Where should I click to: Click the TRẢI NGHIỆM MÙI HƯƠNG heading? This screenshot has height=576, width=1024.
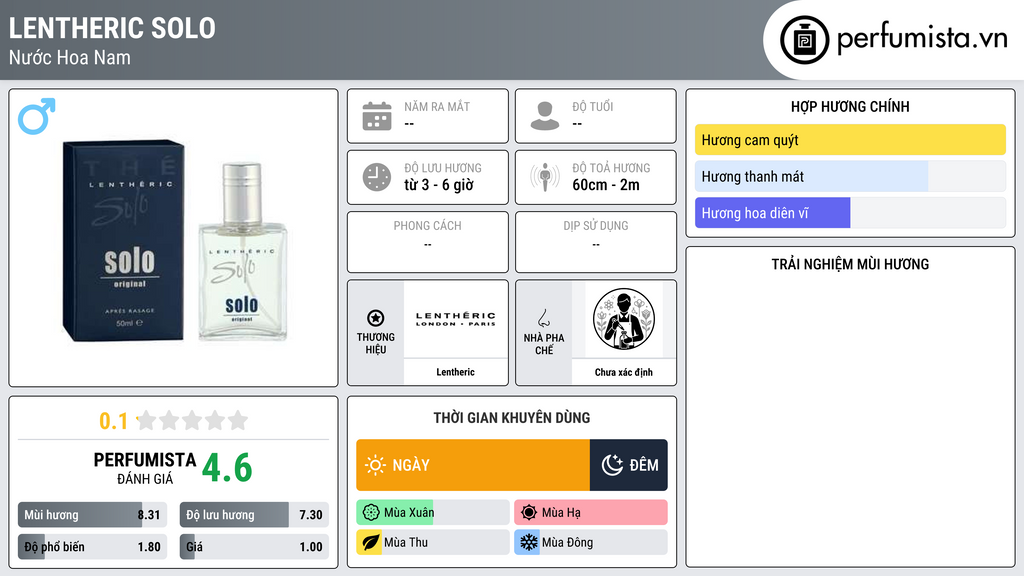[850, 264]
